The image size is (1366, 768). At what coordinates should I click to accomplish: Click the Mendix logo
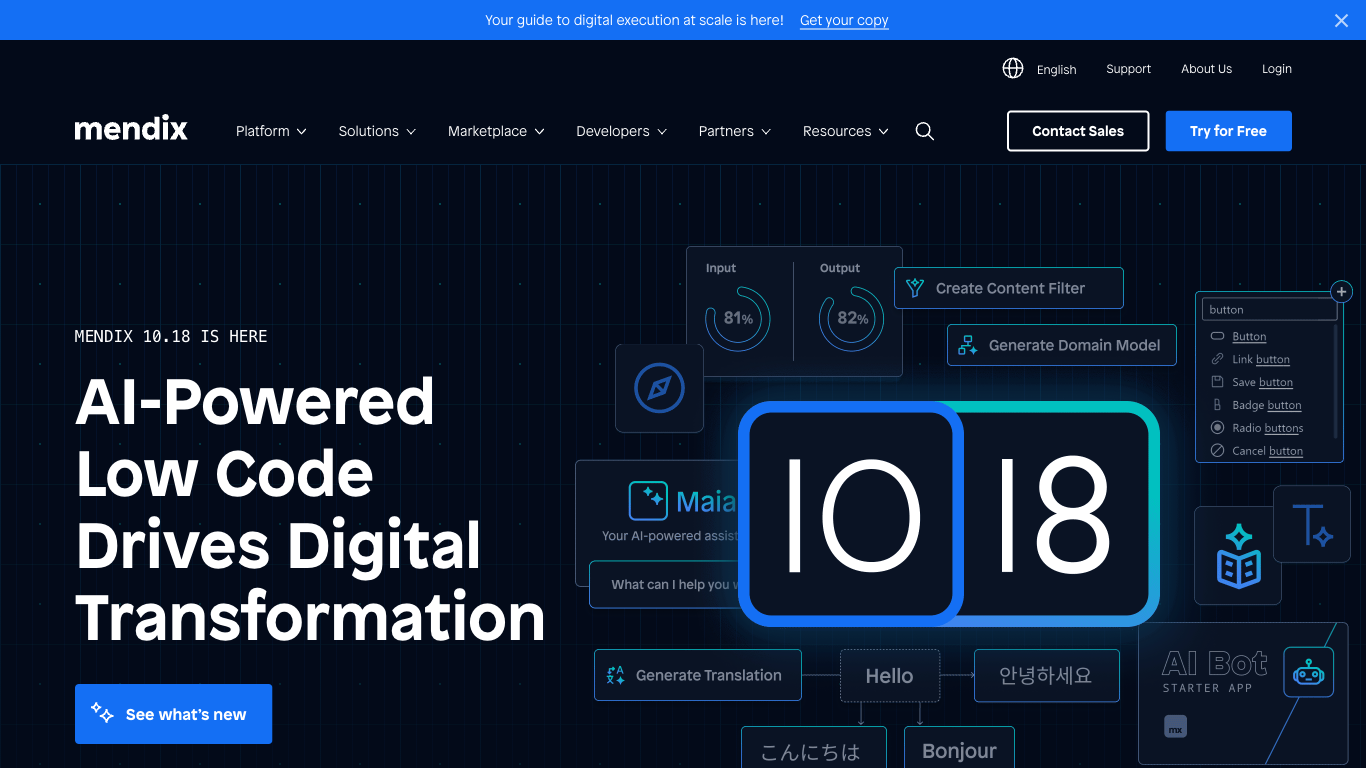131,130
